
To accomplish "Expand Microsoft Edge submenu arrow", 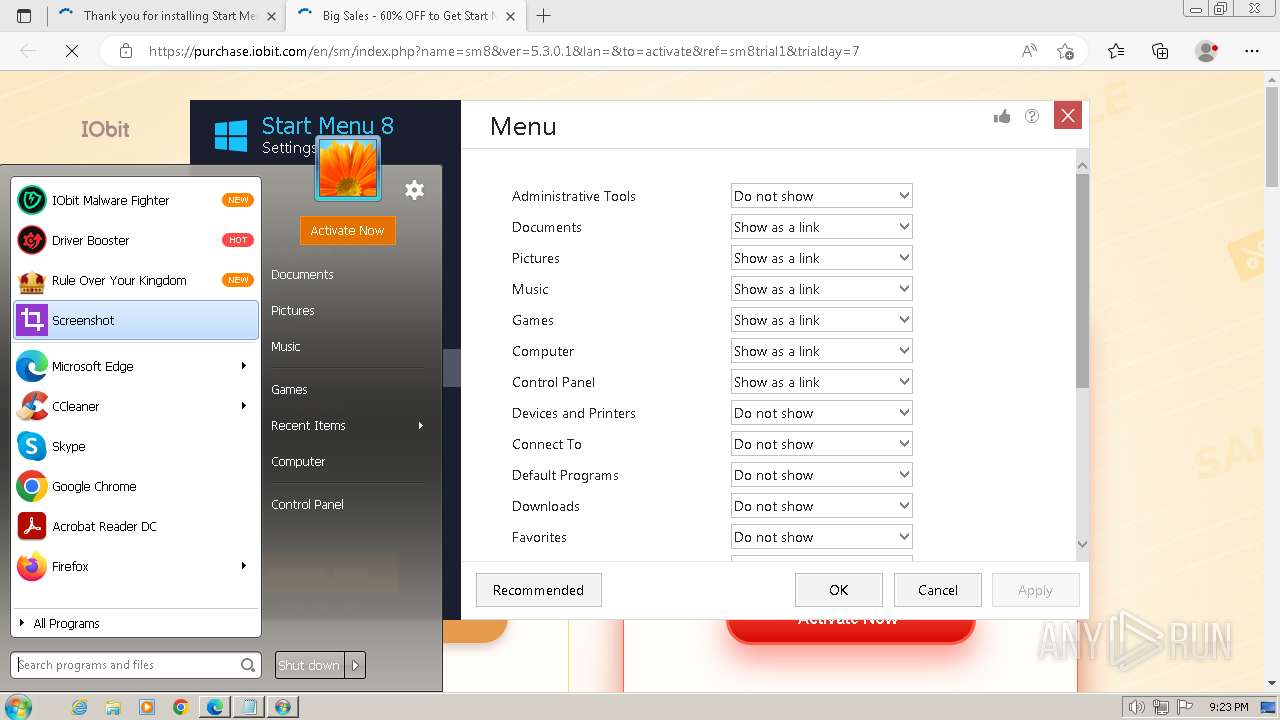I will pyautogui.click(x=244, y=366).
